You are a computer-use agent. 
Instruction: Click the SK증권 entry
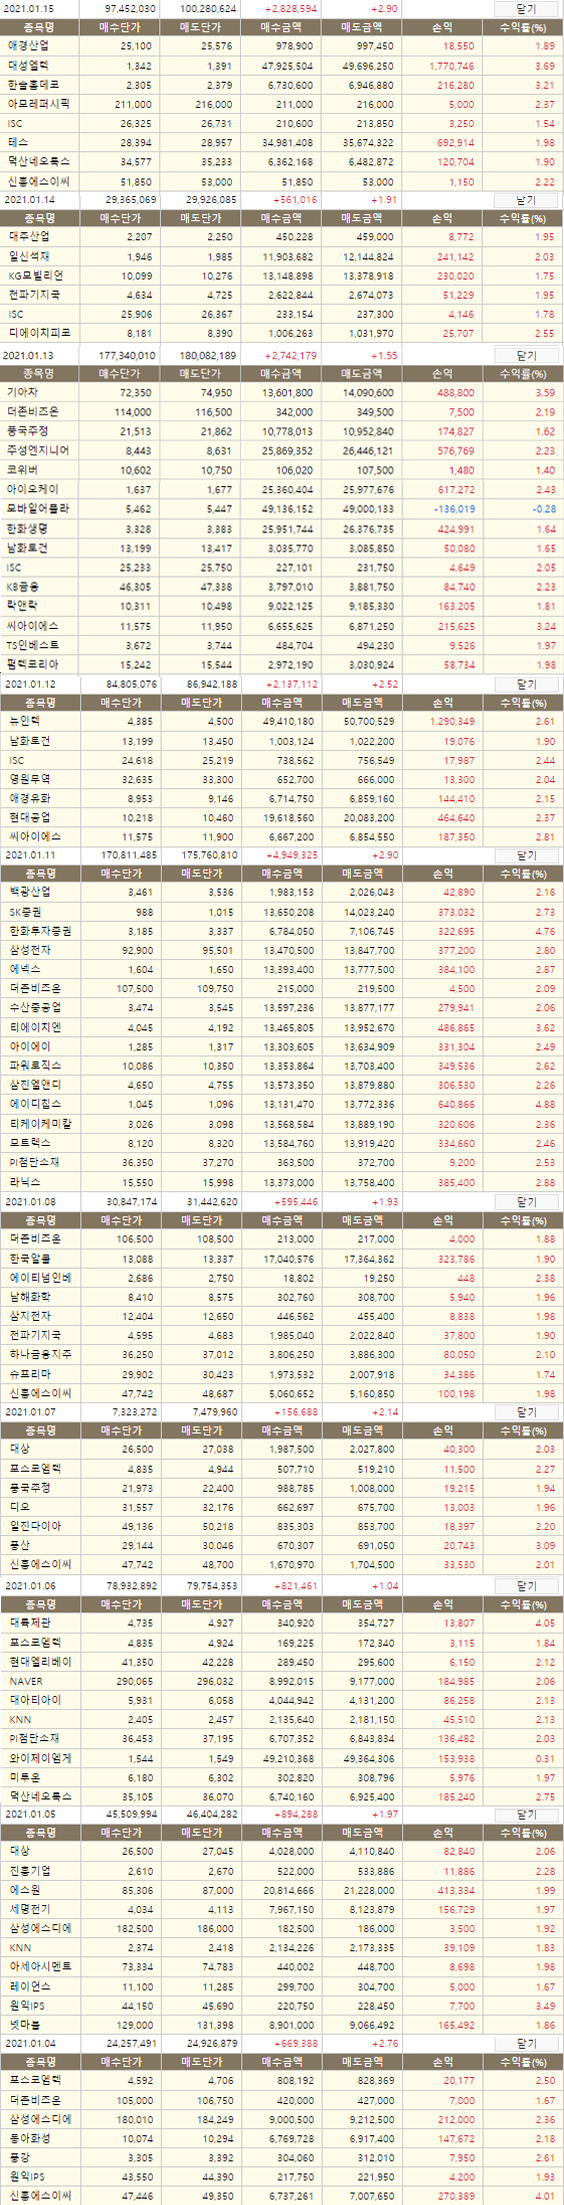tap(24, 912)
